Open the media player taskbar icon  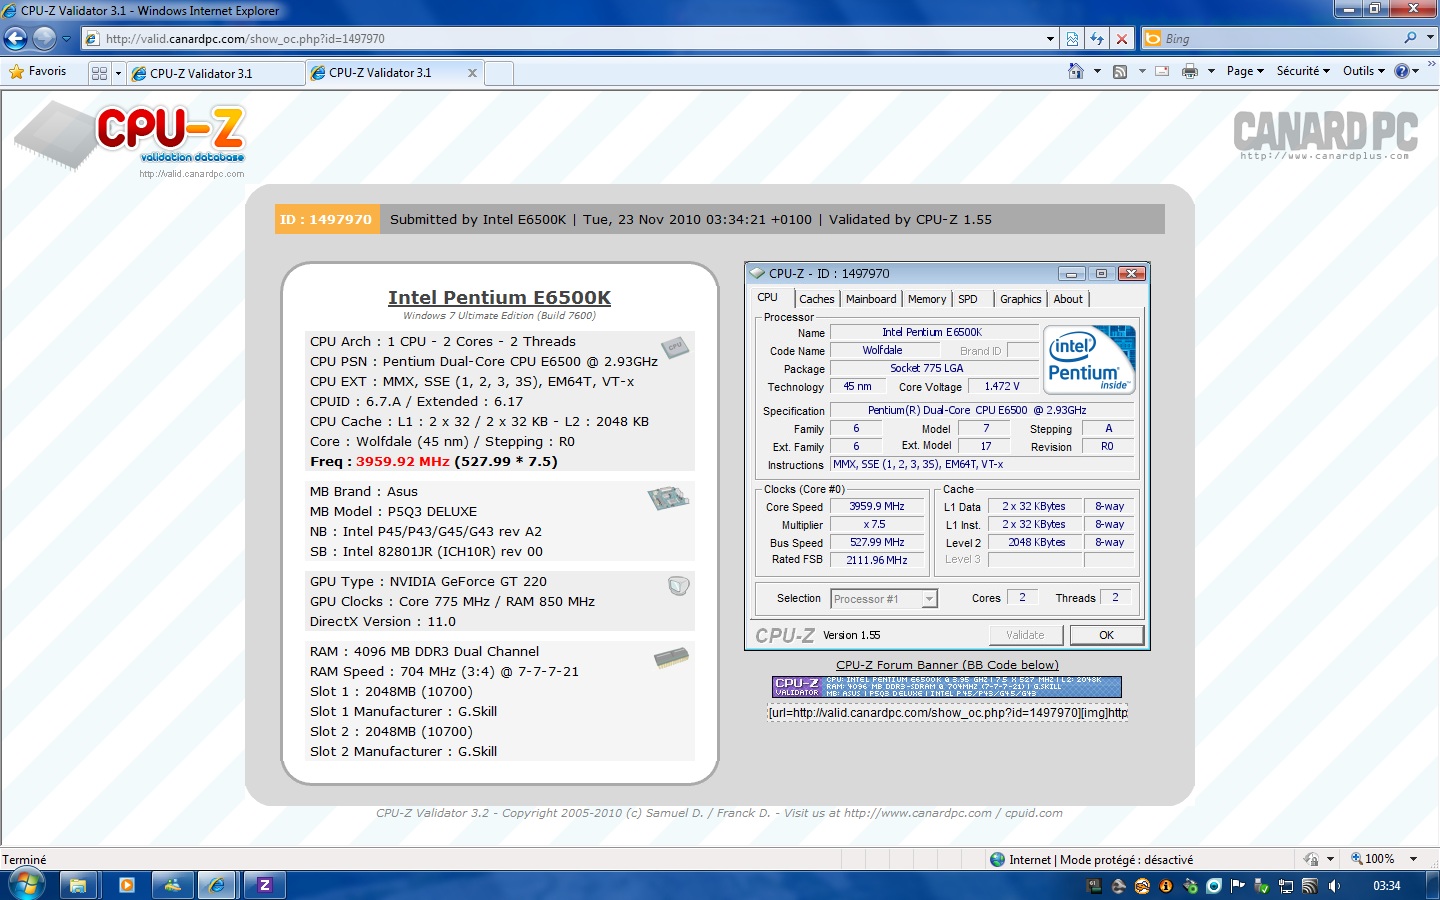pos(126,885)
